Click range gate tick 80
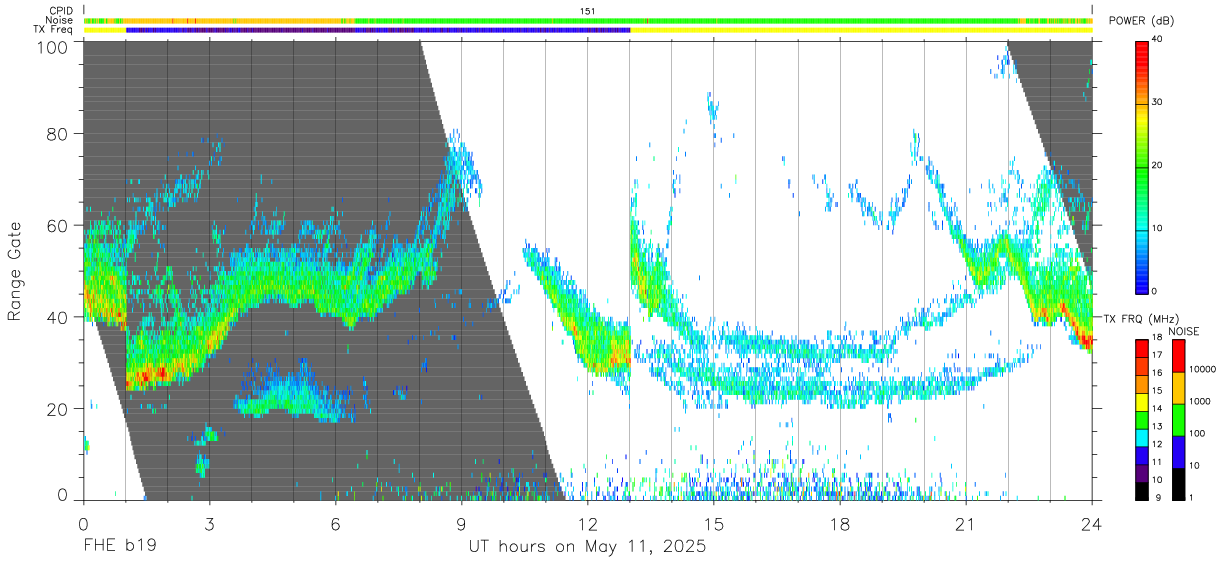Viewport: 1228px width, 567px height. [x=58, y=133]
